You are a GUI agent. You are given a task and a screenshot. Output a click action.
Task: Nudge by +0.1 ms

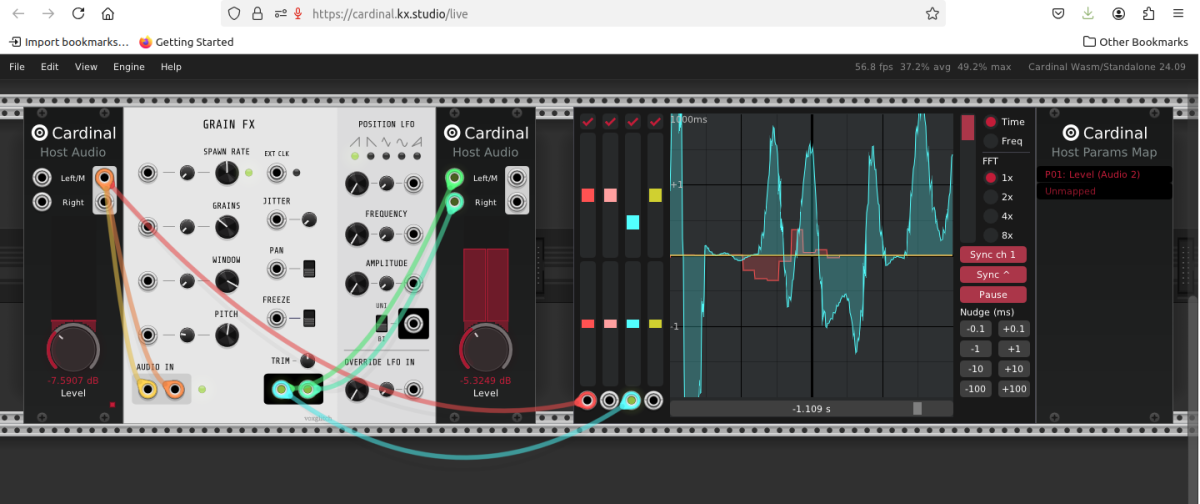click(1013, 329)
